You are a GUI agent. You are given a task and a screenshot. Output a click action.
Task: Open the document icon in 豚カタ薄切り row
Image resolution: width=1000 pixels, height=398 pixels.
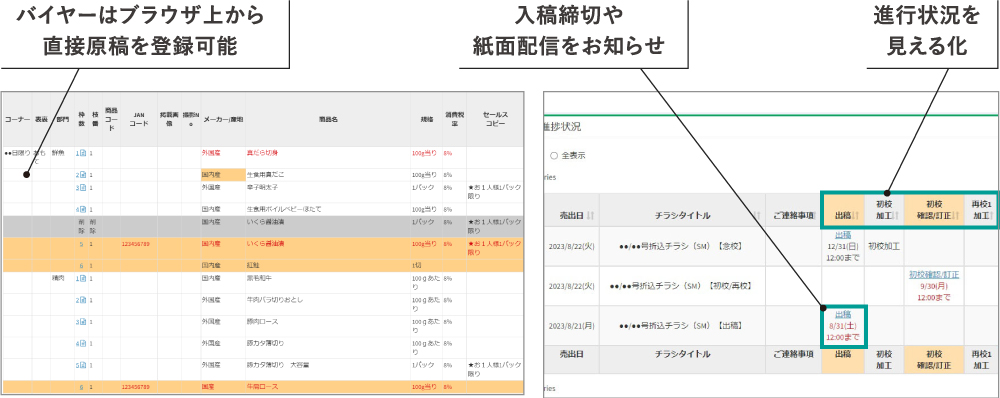click(83, 344)
